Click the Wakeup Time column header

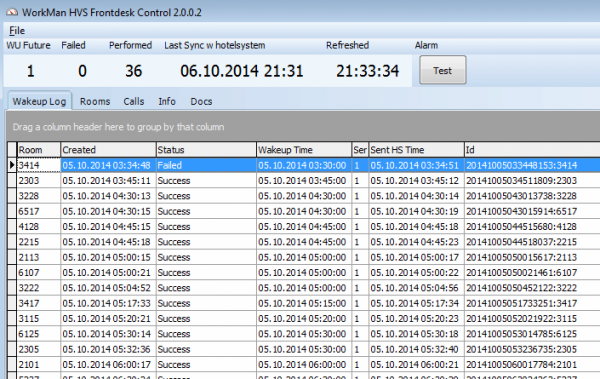tap(304, 150)
